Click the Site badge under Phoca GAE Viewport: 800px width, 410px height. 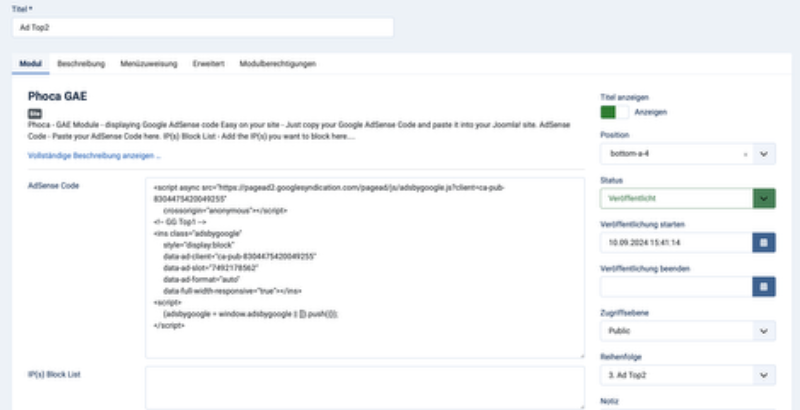click(35, 114)
